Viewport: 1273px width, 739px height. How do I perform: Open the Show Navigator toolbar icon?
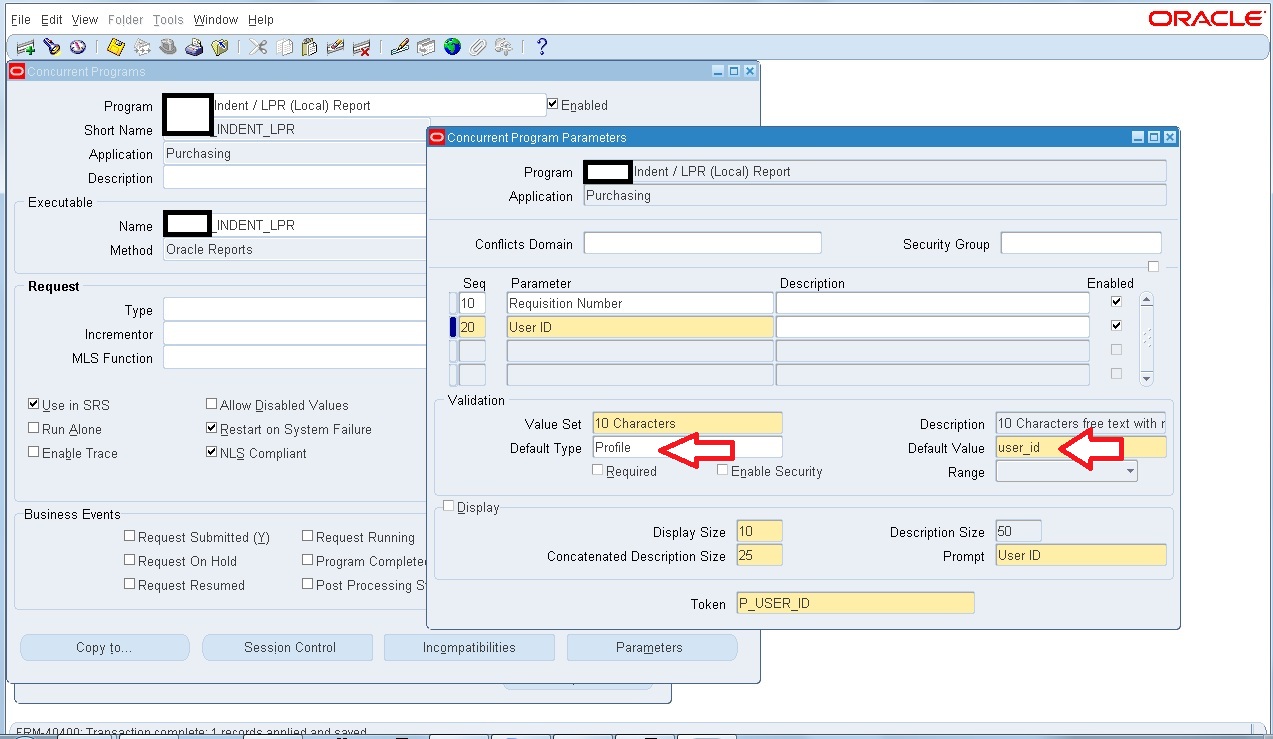(77, 46)
